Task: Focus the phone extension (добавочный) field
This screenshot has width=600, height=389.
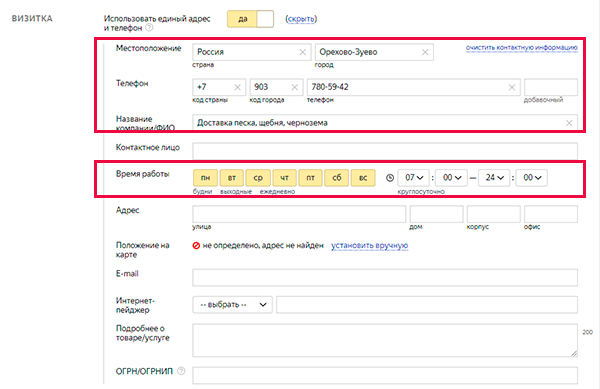Action: coord(551,87)
